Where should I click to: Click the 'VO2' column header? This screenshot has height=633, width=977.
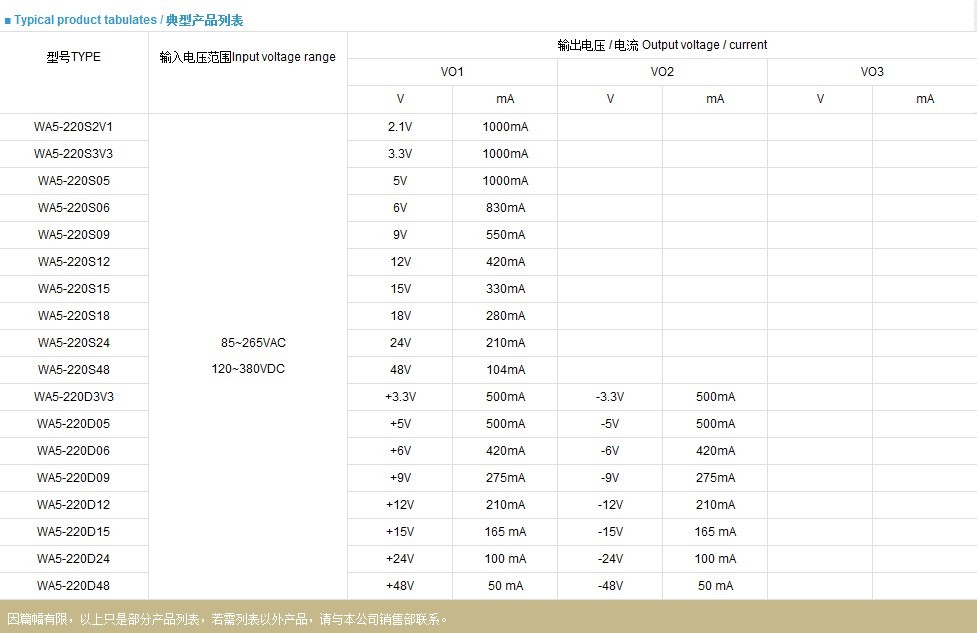click(662, 72)
